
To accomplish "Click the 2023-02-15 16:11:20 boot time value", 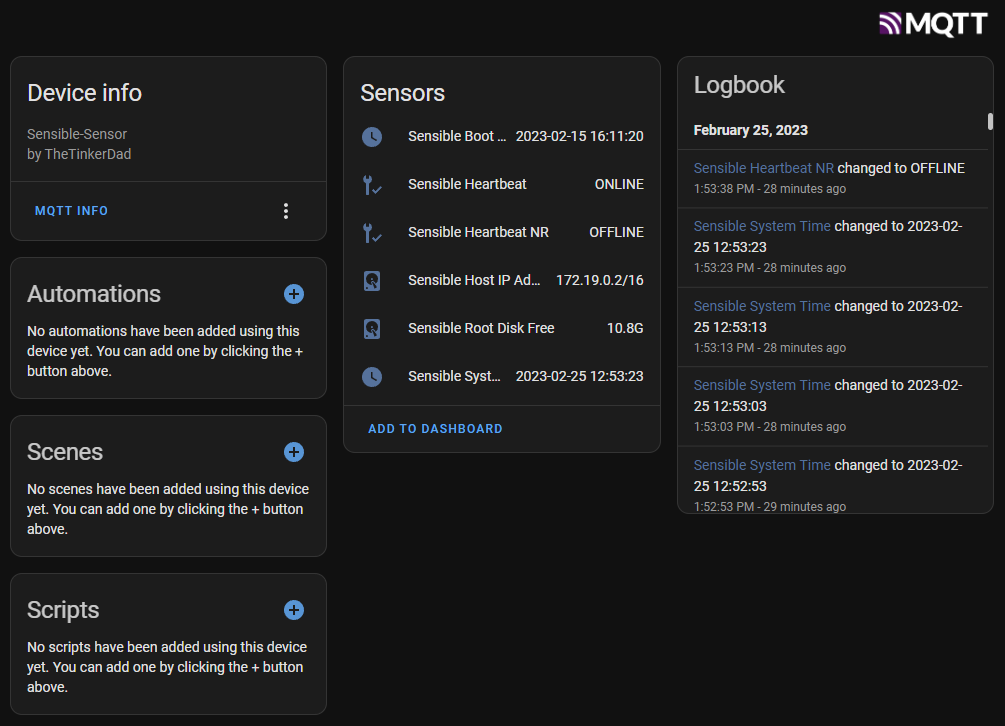I will pyautogui.click(x=579, y=136).
